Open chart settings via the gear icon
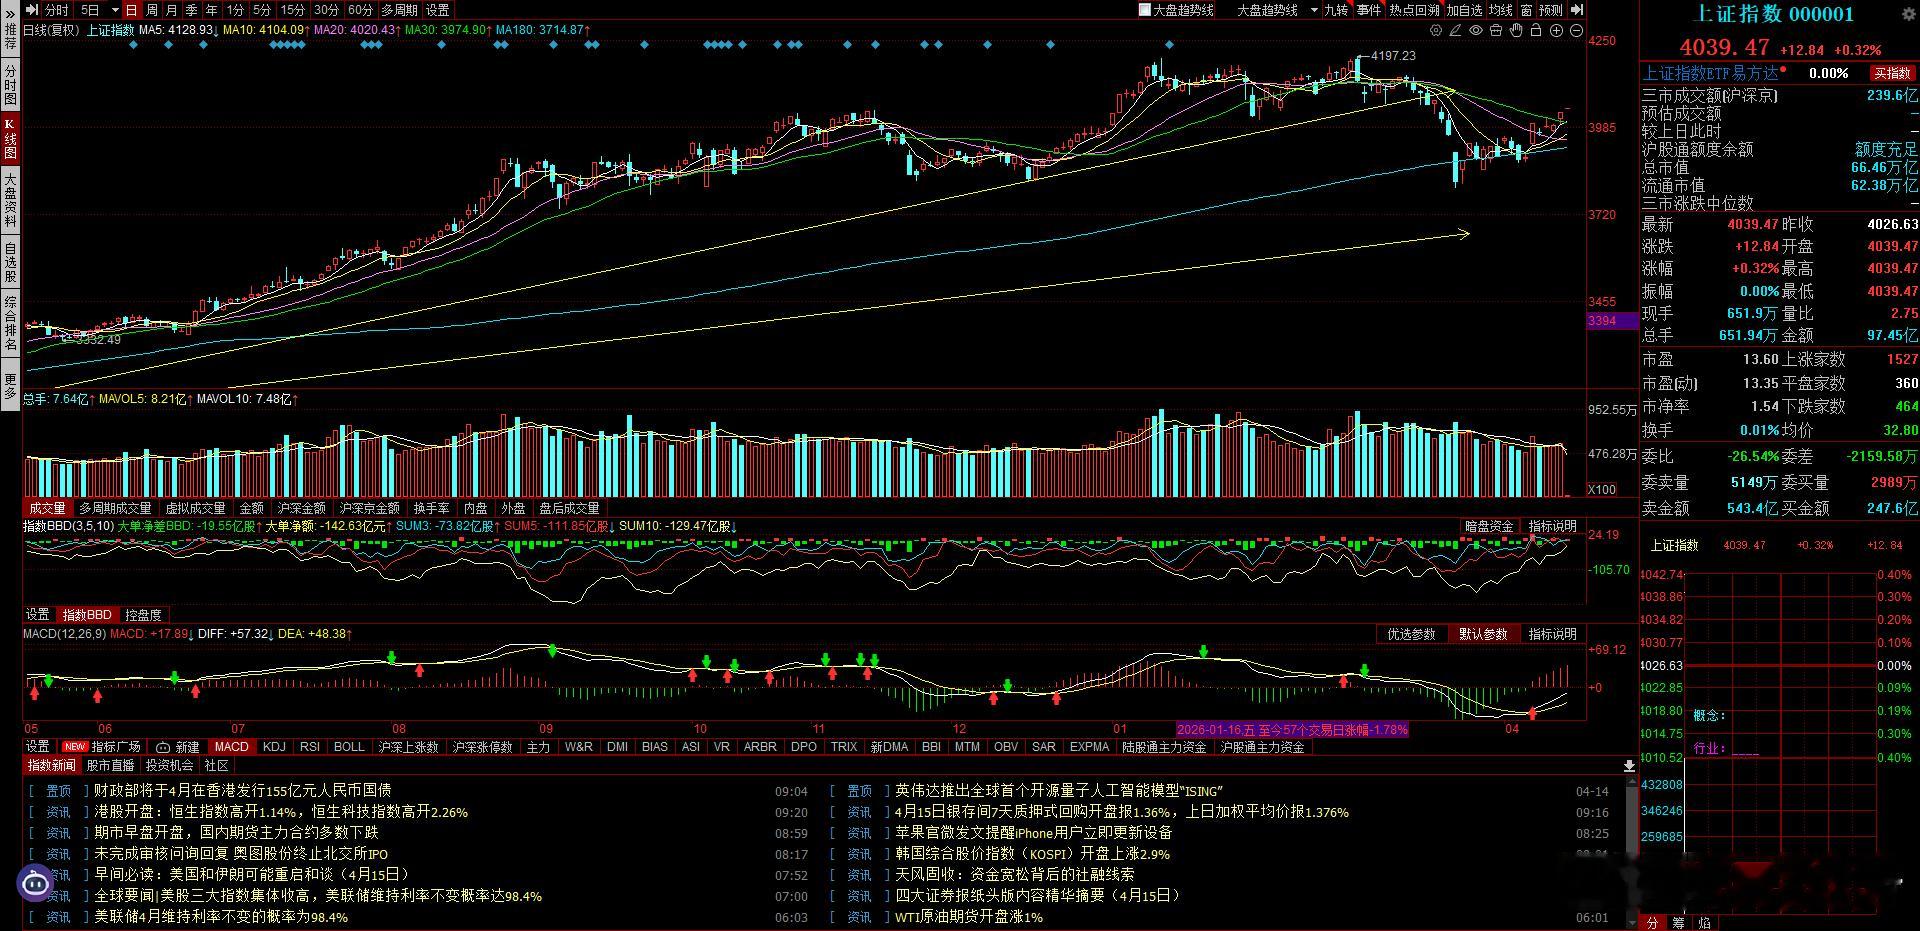1920x931 pixels. pyautogui.click(x=1435, y=31)
